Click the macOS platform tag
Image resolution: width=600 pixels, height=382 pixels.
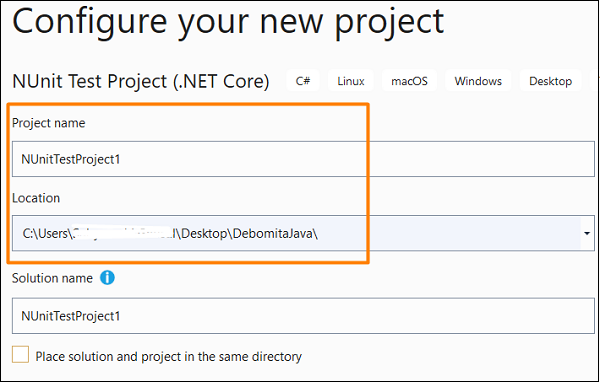[409, 81]
